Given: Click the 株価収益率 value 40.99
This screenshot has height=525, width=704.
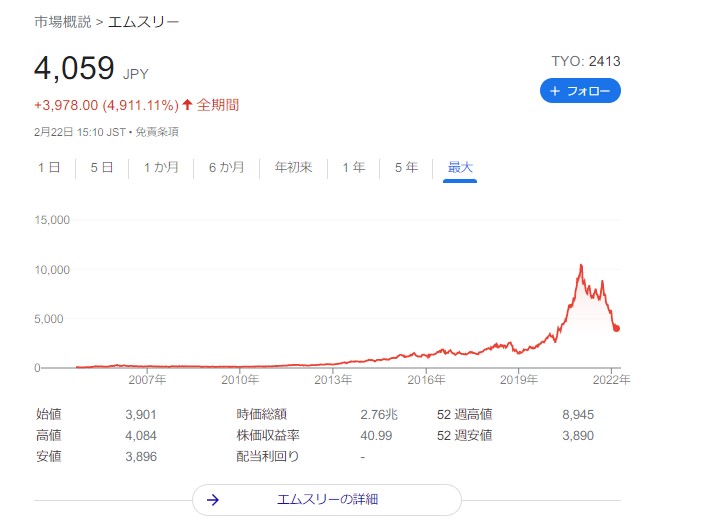Looking at the screenshot, I should 376,436.
